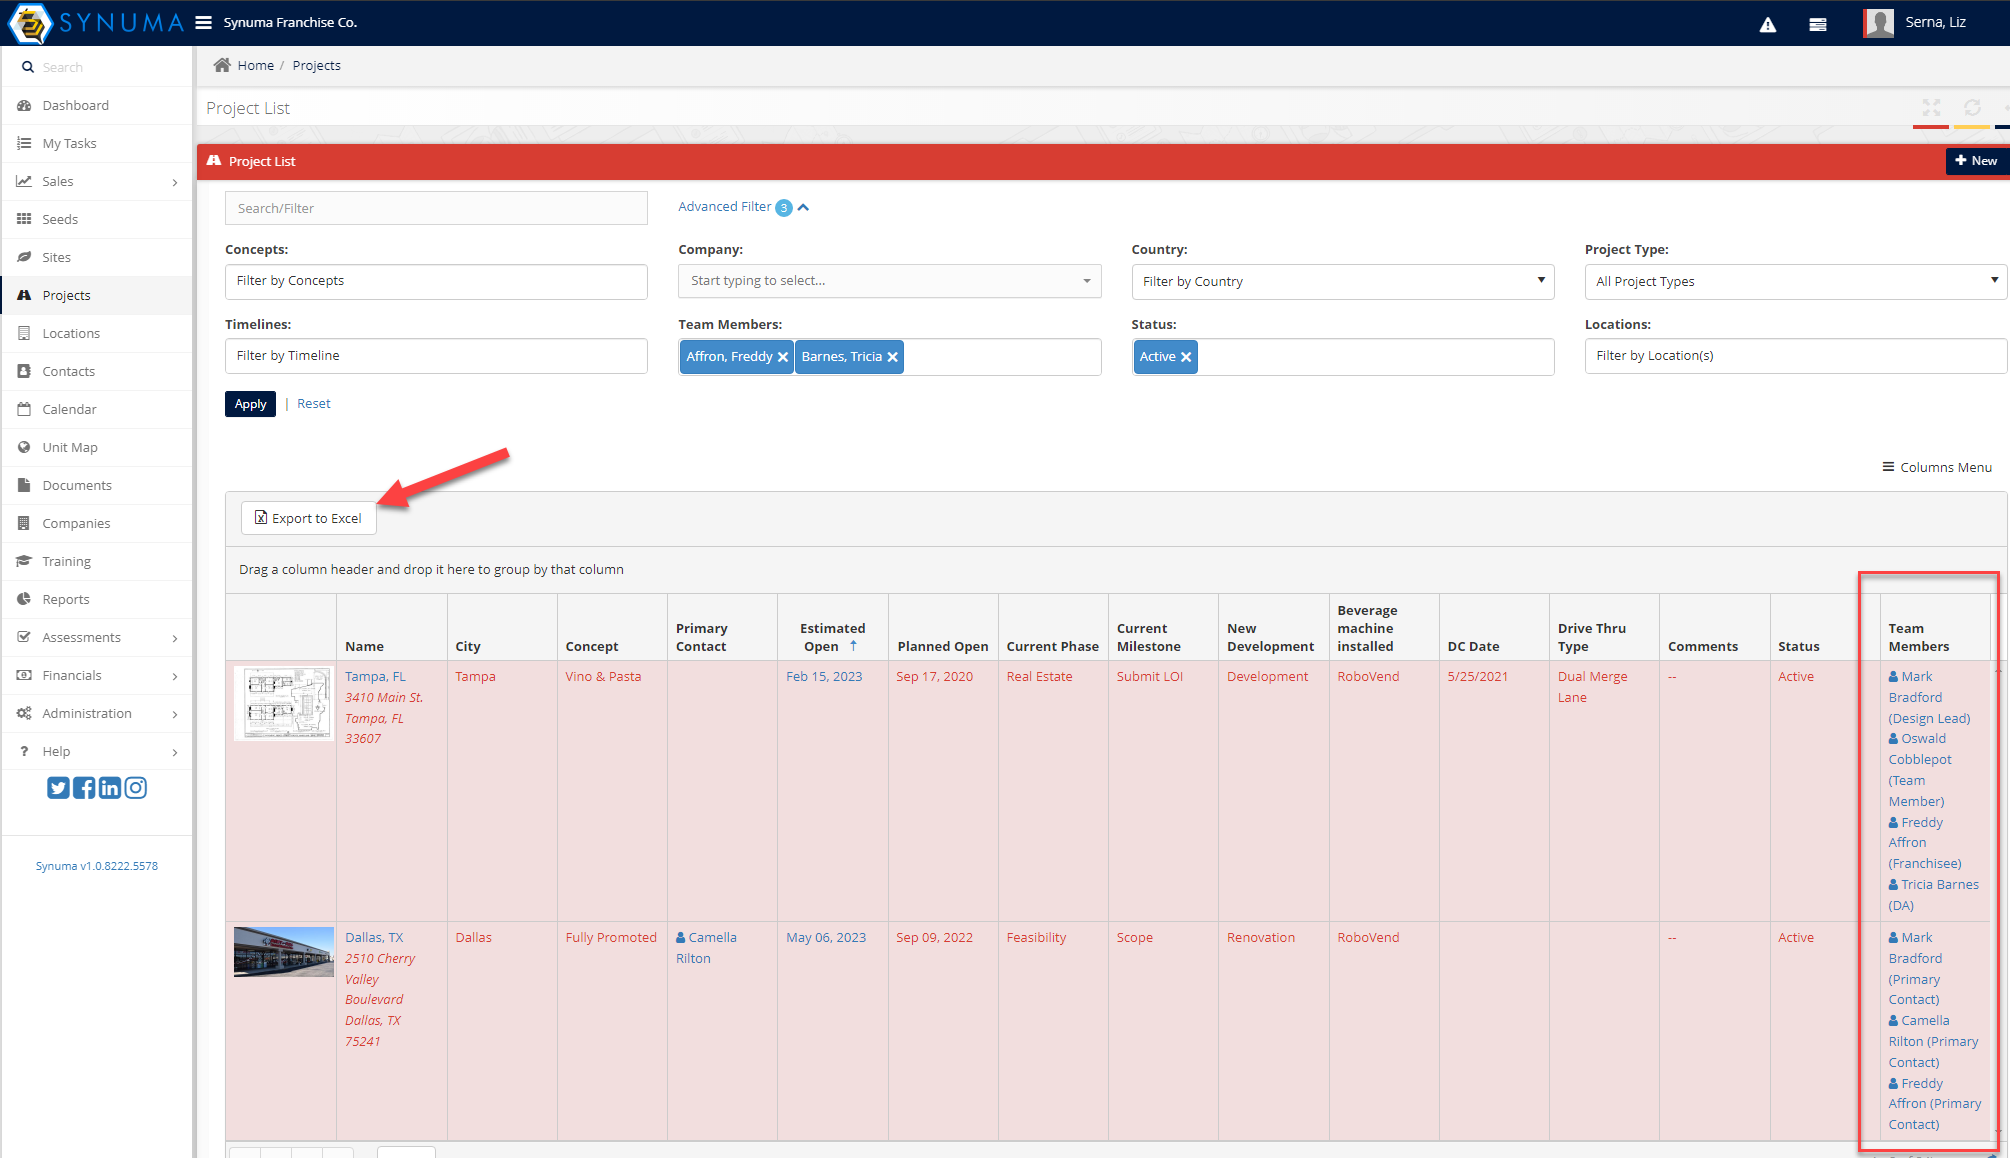
Task: Open the Instagram icon in sidebar
Action: (x=136, y=788)
